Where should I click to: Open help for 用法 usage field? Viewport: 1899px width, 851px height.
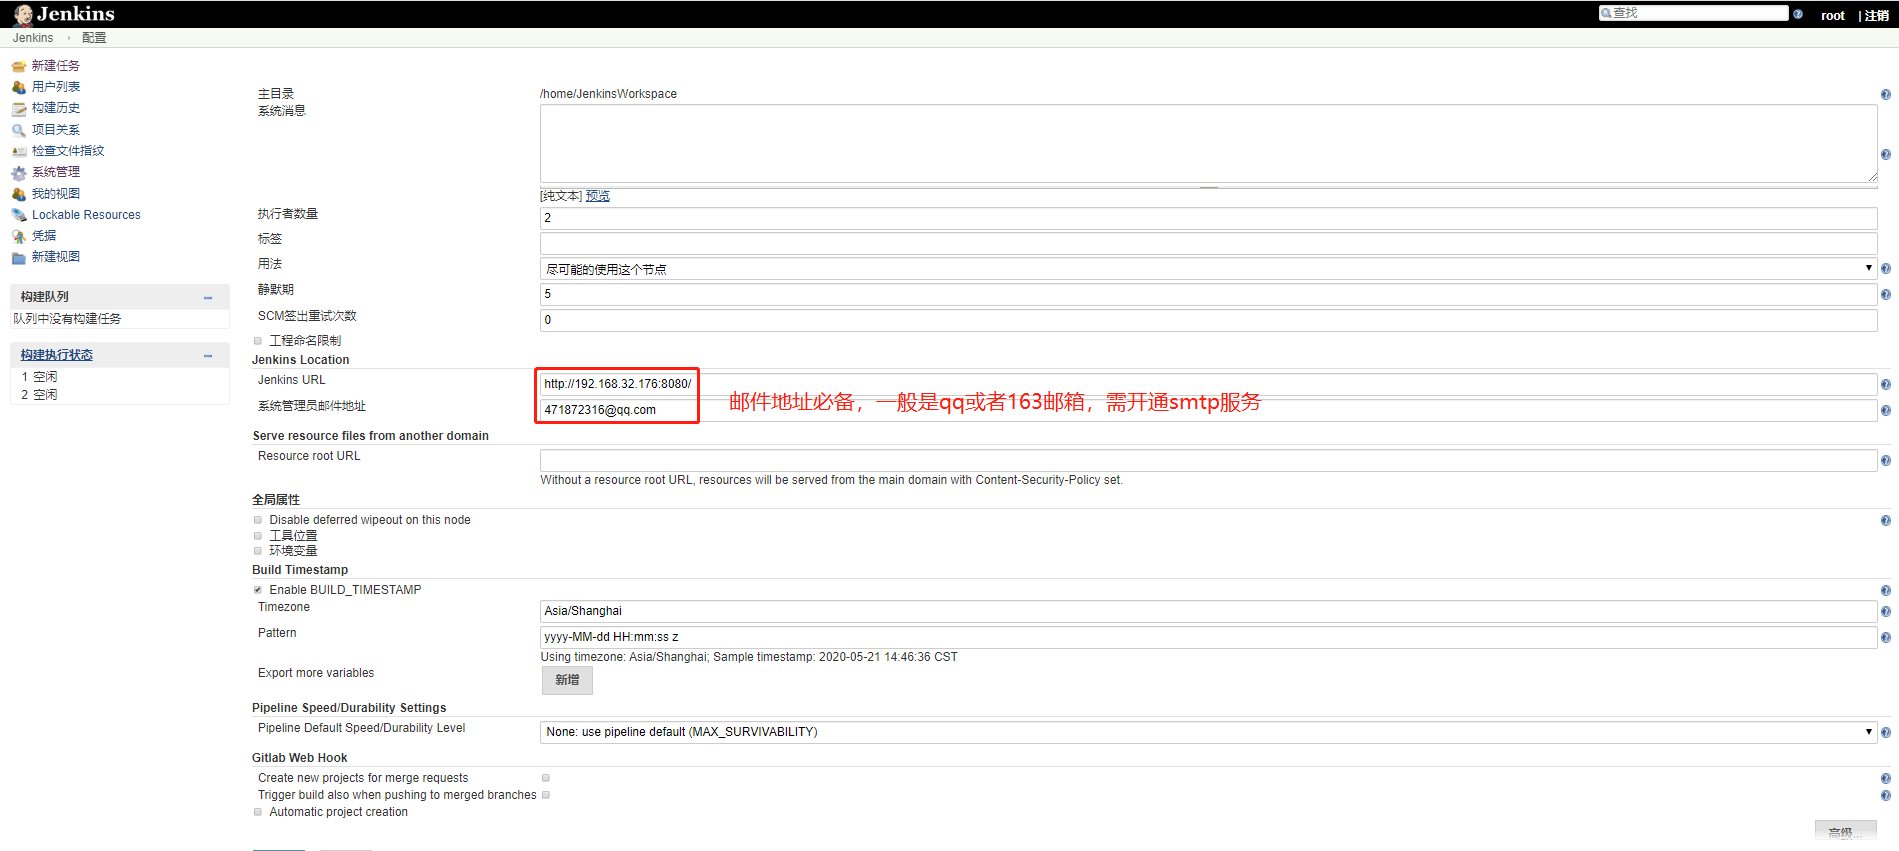[1885, 269]
